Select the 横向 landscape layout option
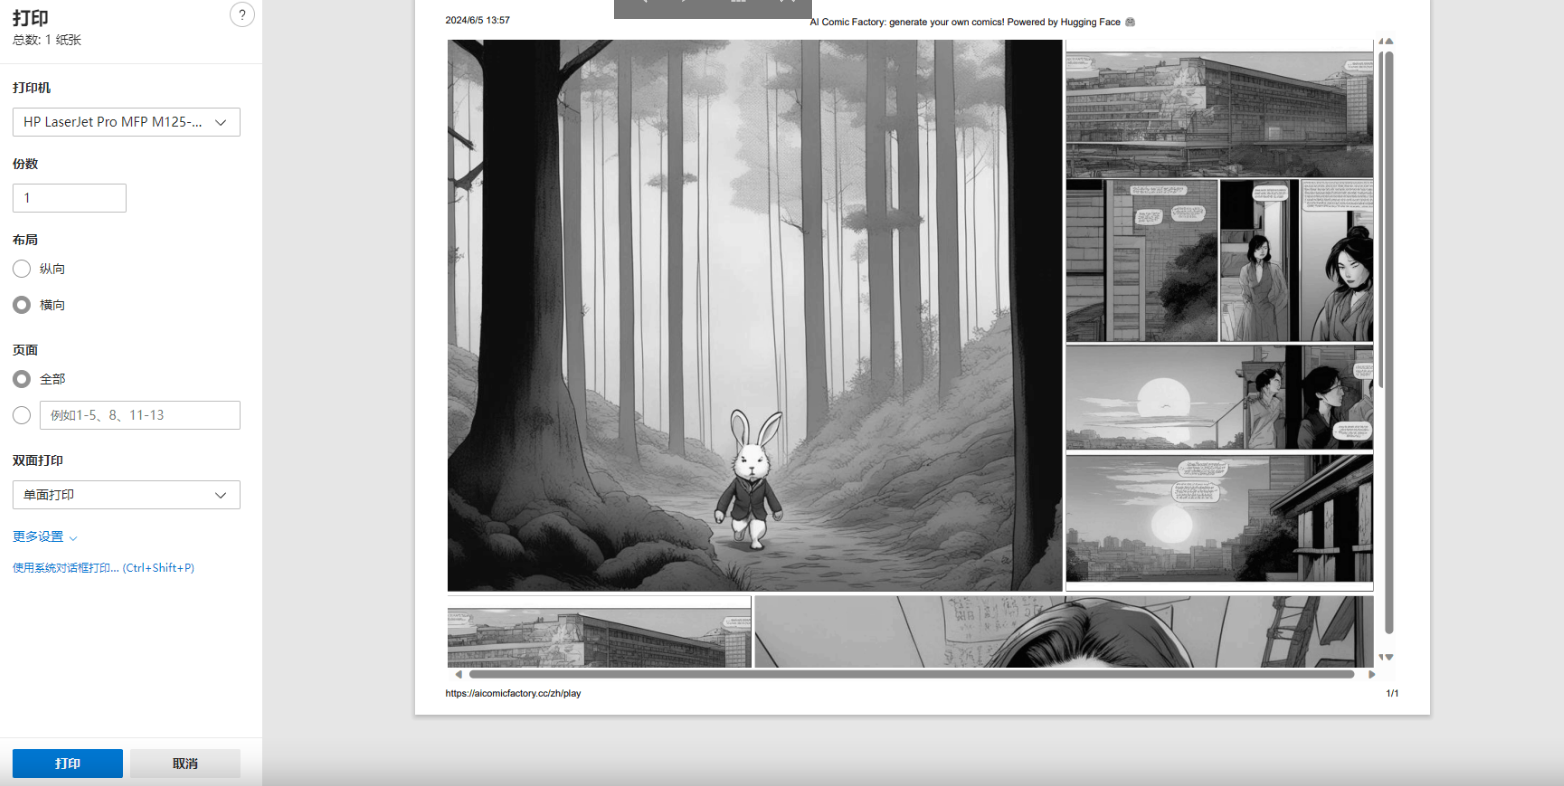The height and width of the screenshot is (786, 1564). [x=22, y=305]
